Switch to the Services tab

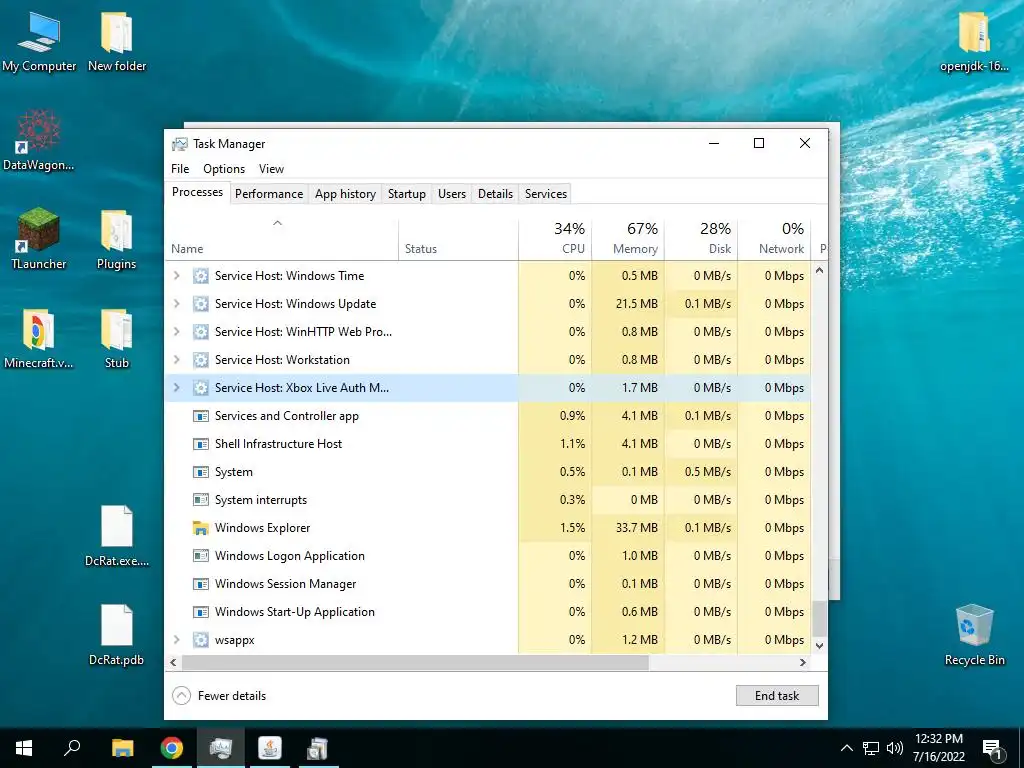coord(546,194)
